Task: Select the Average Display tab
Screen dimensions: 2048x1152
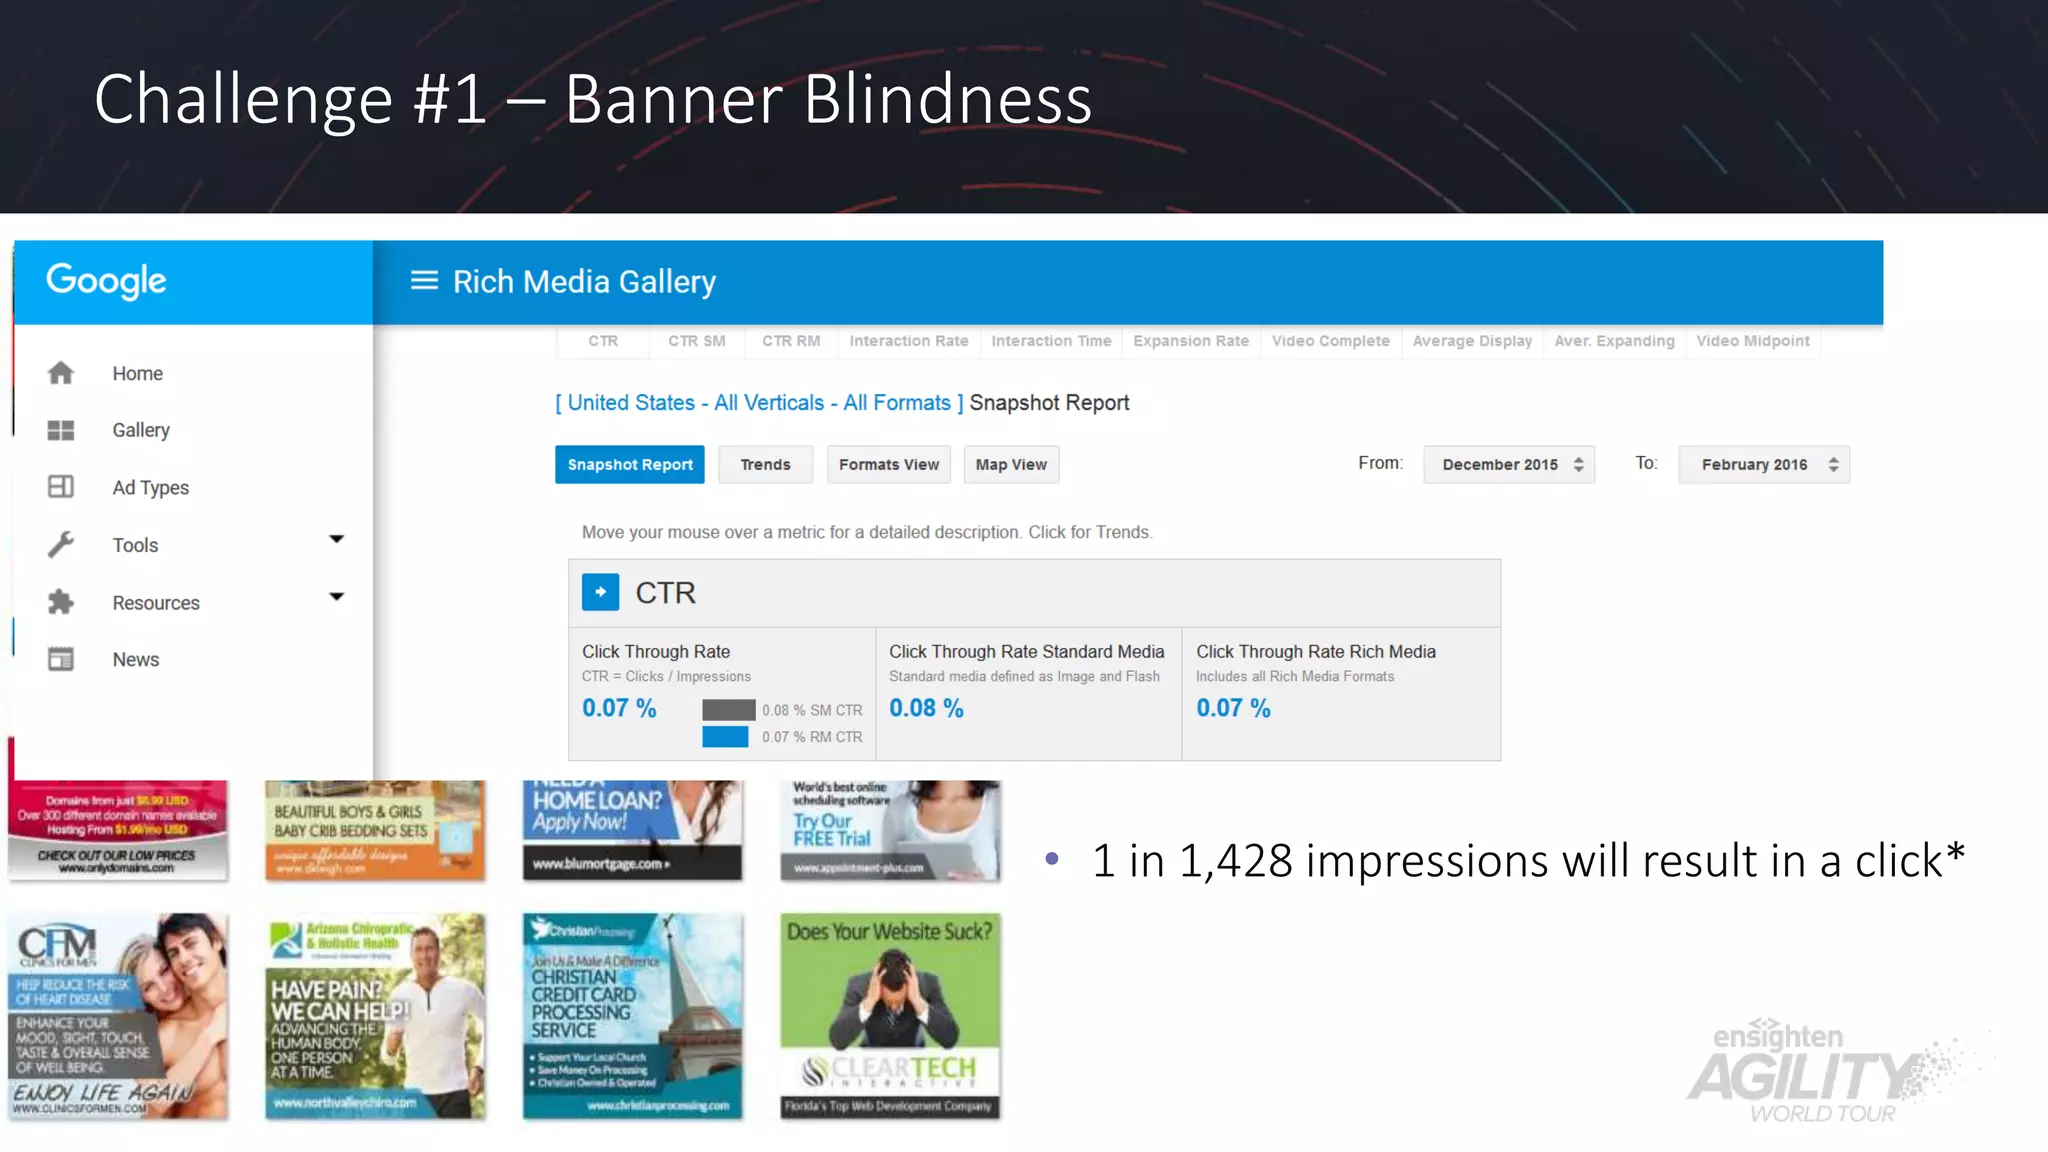Action: click(x=1472, y=341)
